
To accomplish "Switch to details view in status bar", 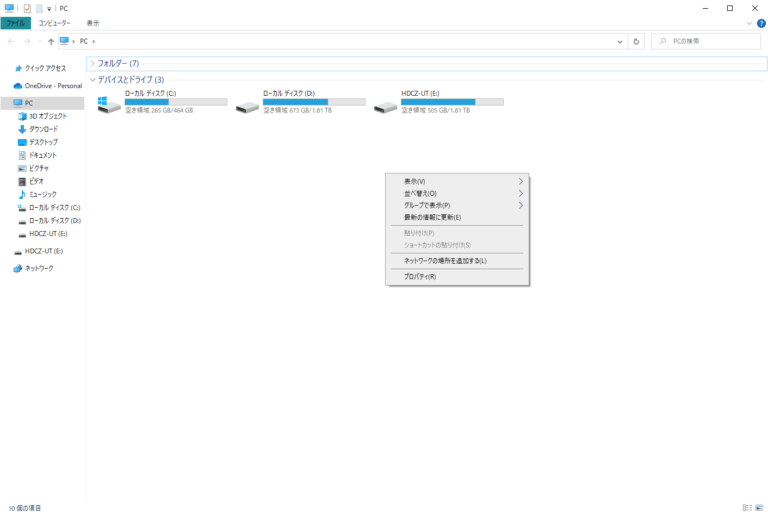I will click(747, 508).
